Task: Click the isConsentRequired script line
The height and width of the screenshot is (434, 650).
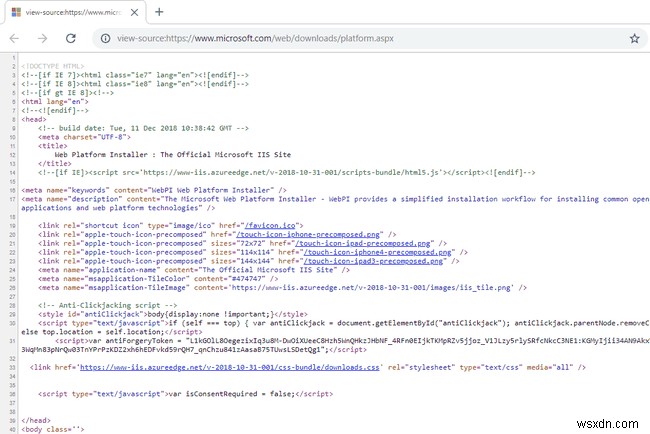Action: click(185, 394)
